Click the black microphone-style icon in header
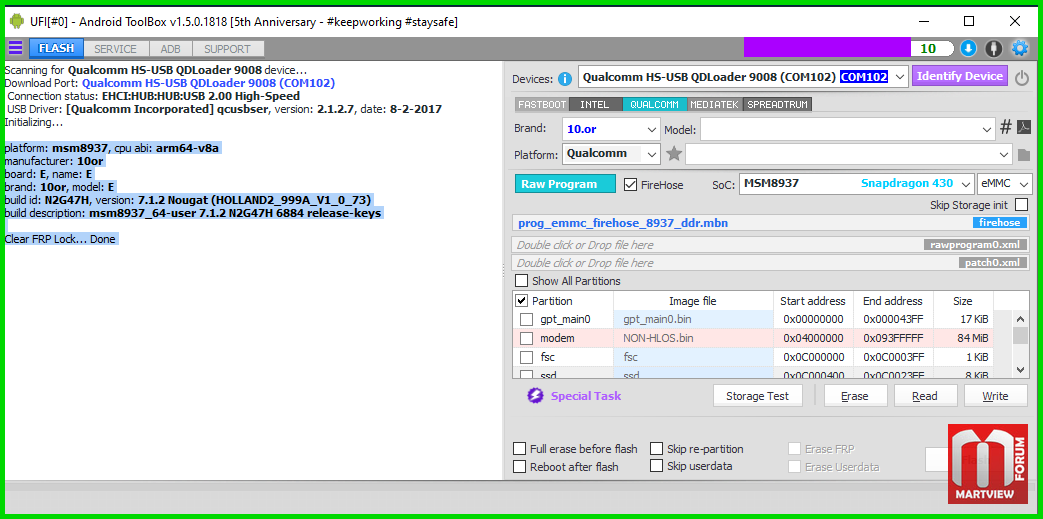Image resolution: width=1043 pixels, height=519 pixels. pyautogui.click(x=993, y=49)
